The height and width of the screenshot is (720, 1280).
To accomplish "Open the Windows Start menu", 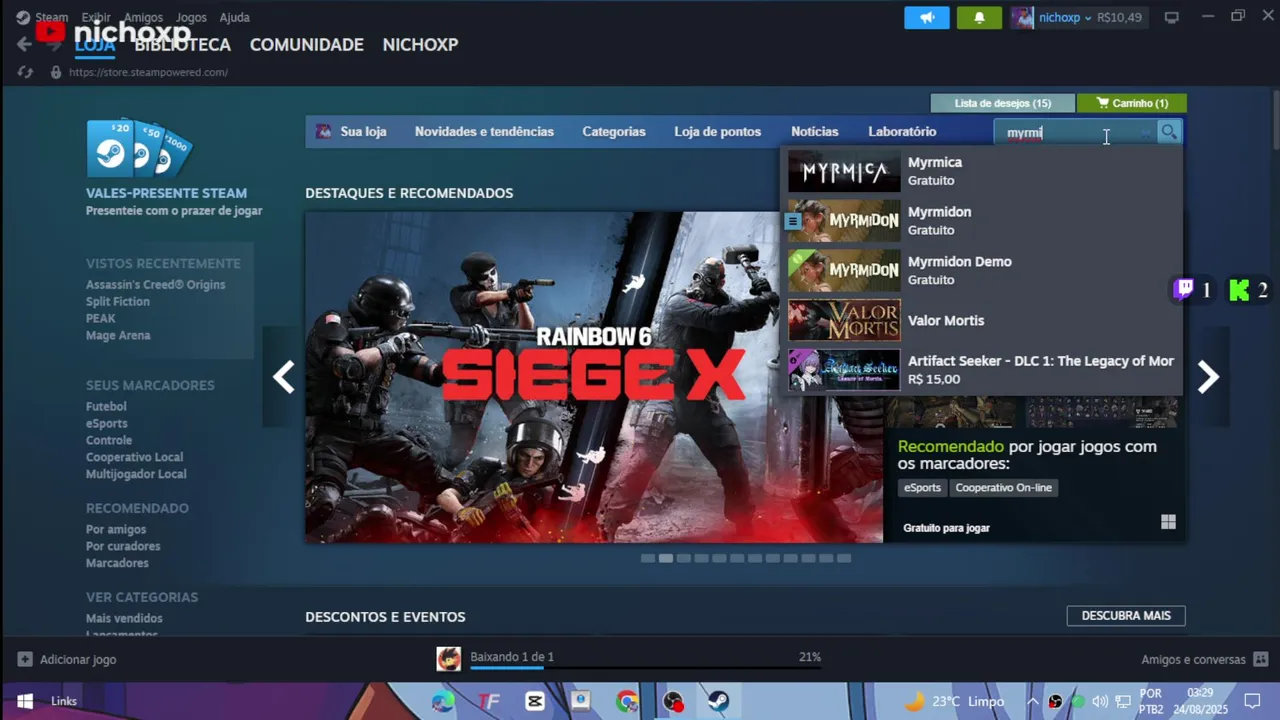I will pyautogui.click(x=25, y=701).
